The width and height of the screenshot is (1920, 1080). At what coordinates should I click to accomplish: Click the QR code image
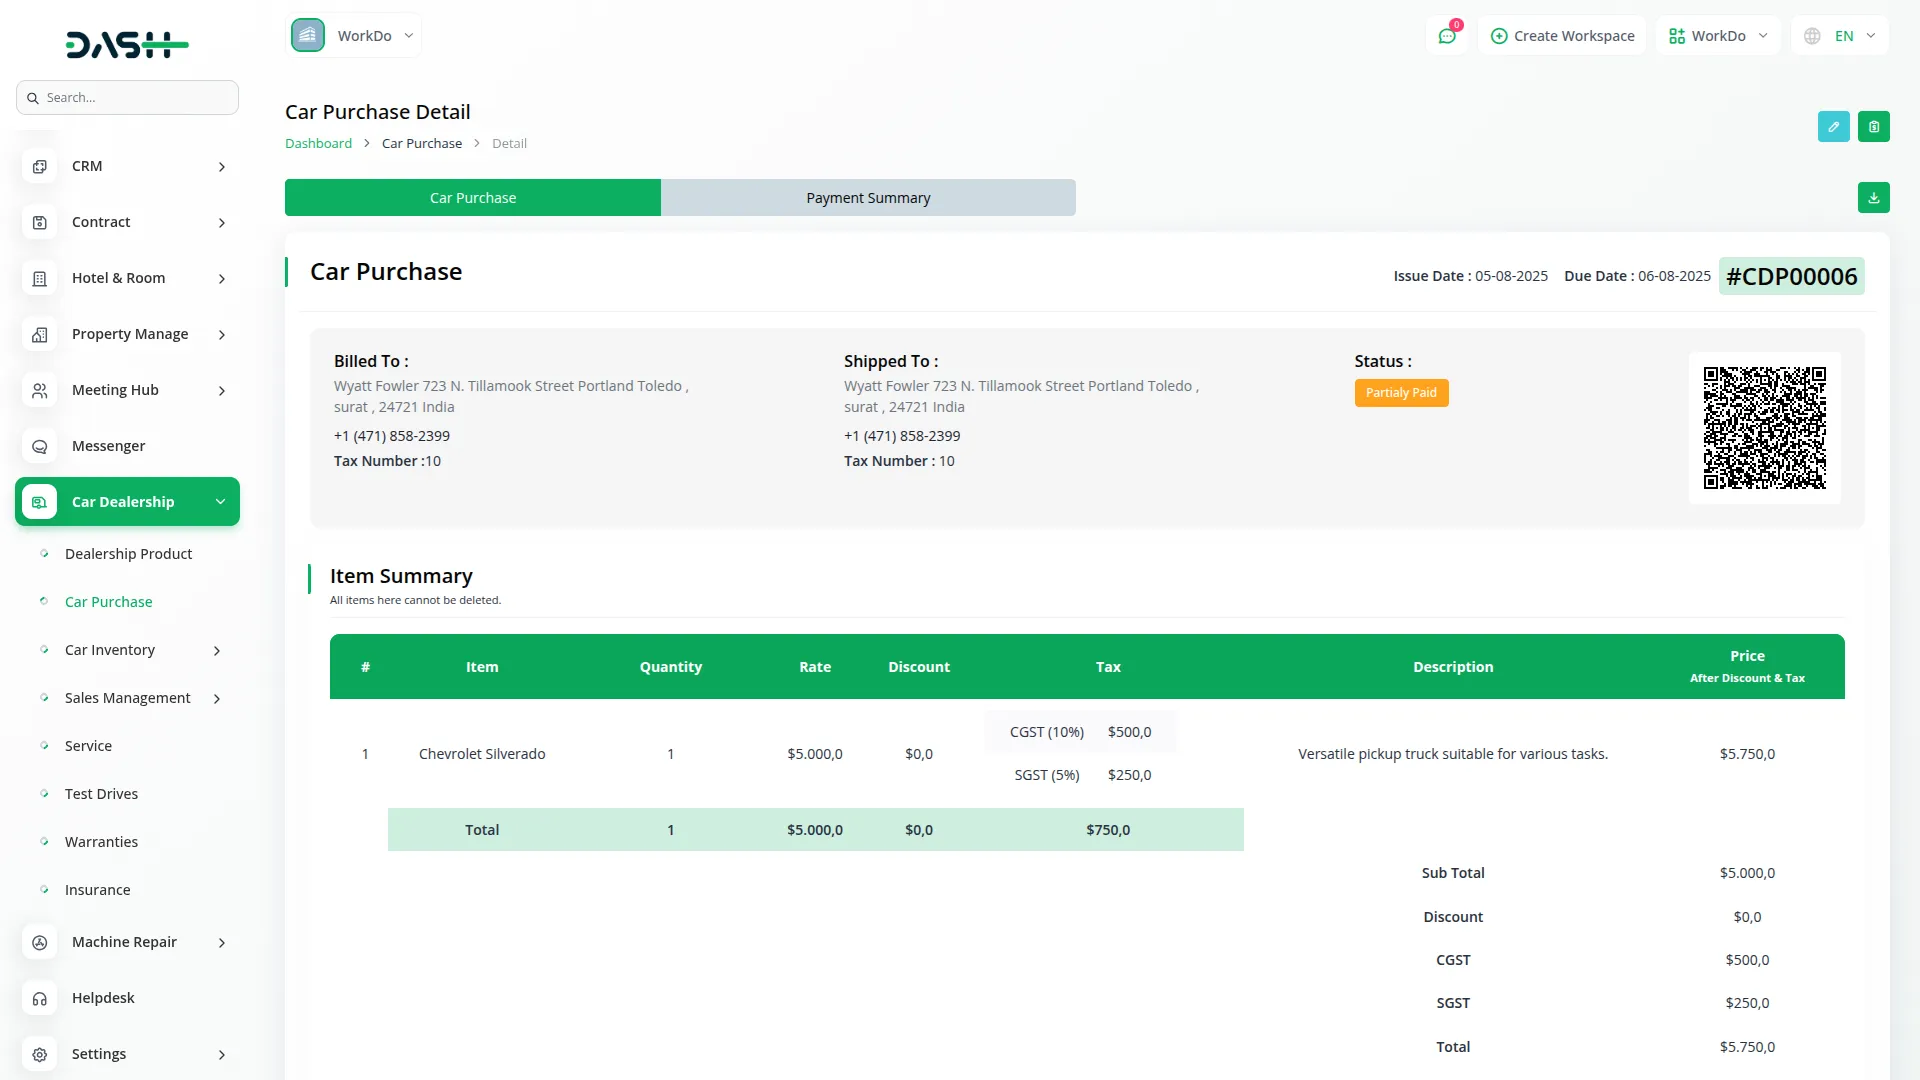click(1764, 428)
